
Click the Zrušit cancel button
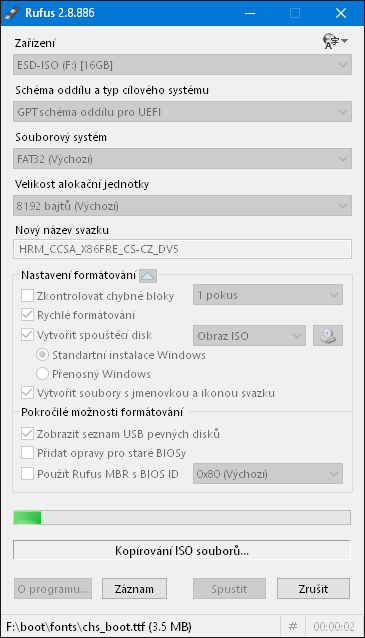[x=313, y=589]
